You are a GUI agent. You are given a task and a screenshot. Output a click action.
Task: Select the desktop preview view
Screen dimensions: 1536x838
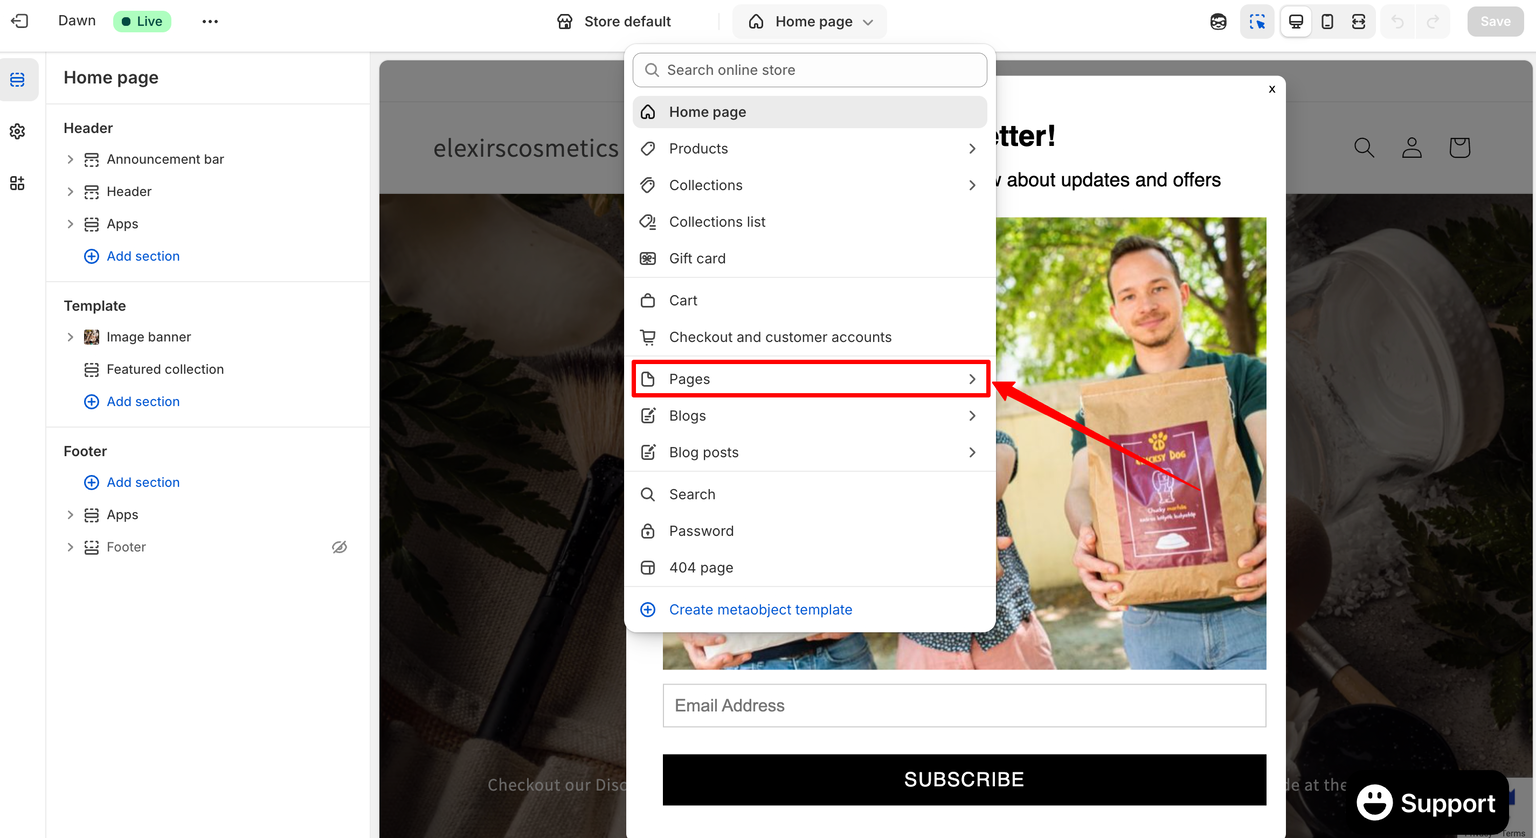1296,21
